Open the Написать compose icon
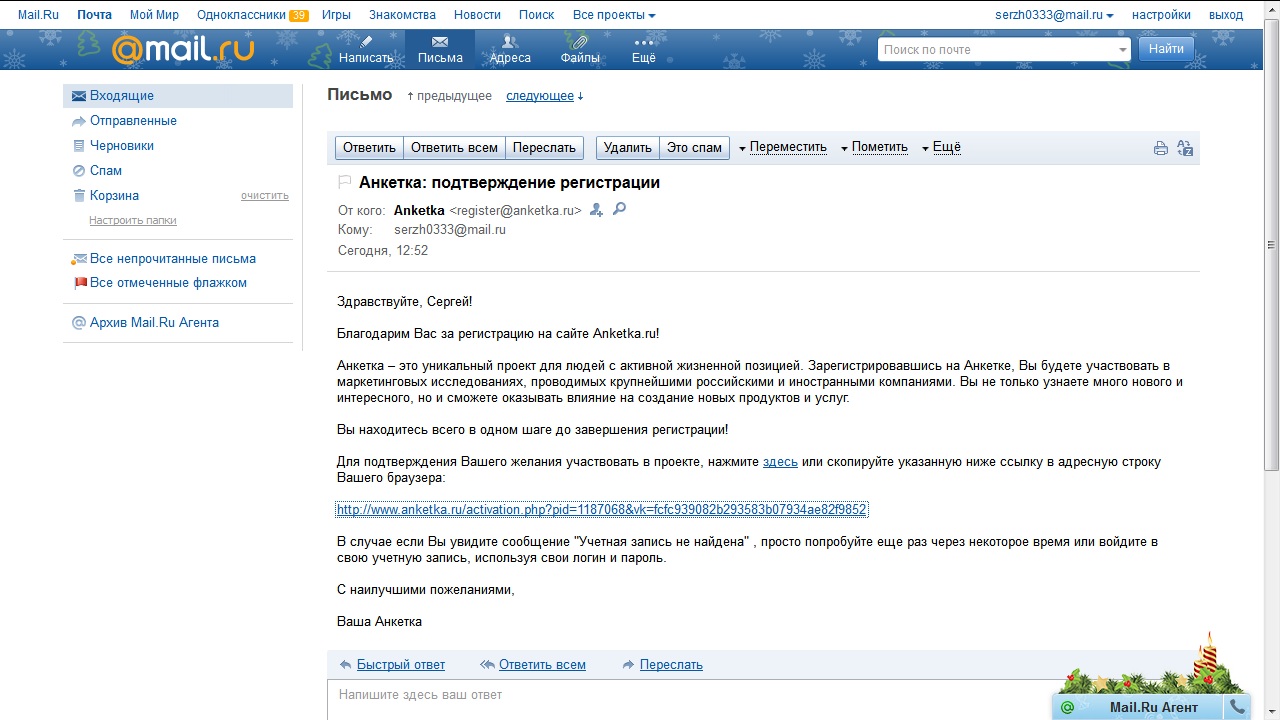 tap(366, 49)
